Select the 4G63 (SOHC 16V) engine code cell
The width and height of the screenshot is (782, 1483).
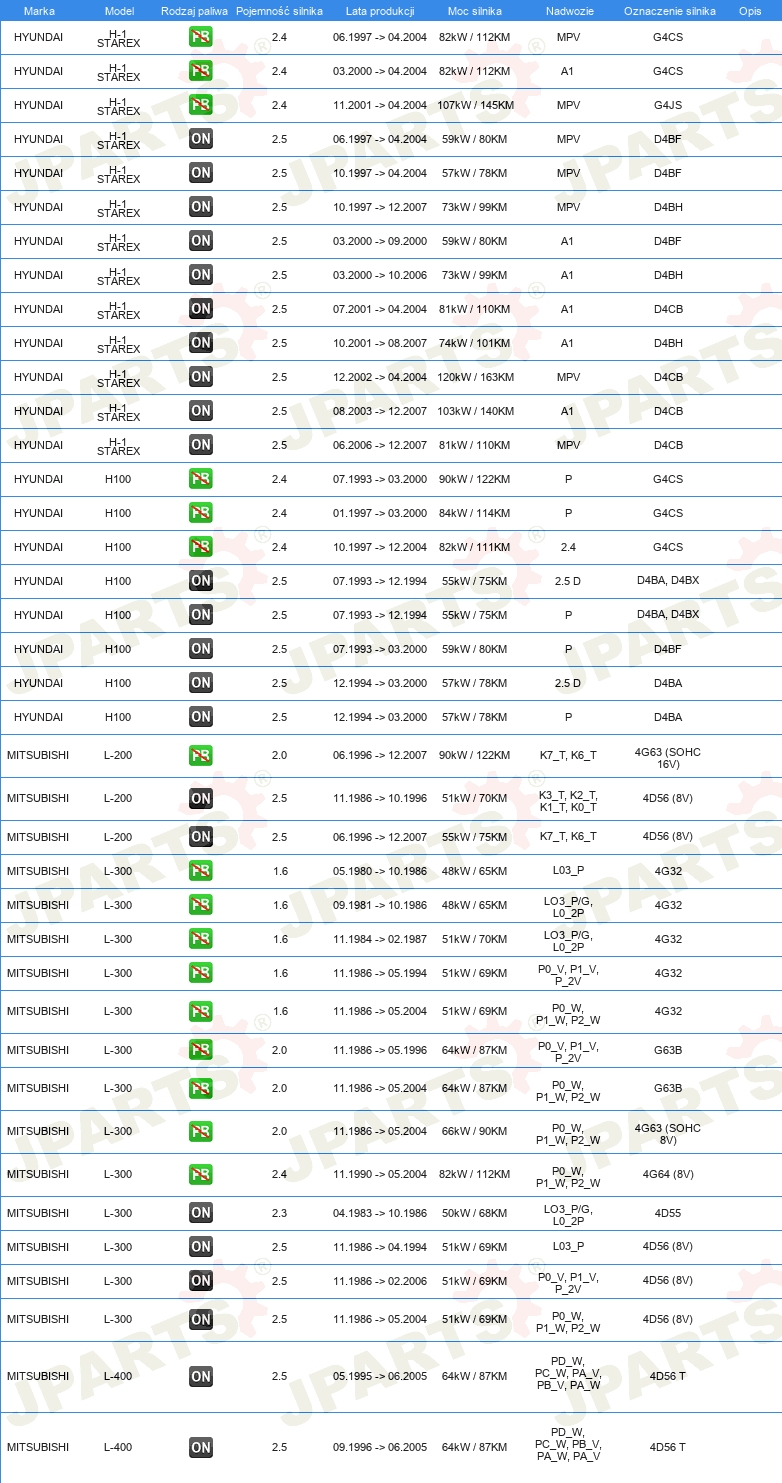(668, 756)
